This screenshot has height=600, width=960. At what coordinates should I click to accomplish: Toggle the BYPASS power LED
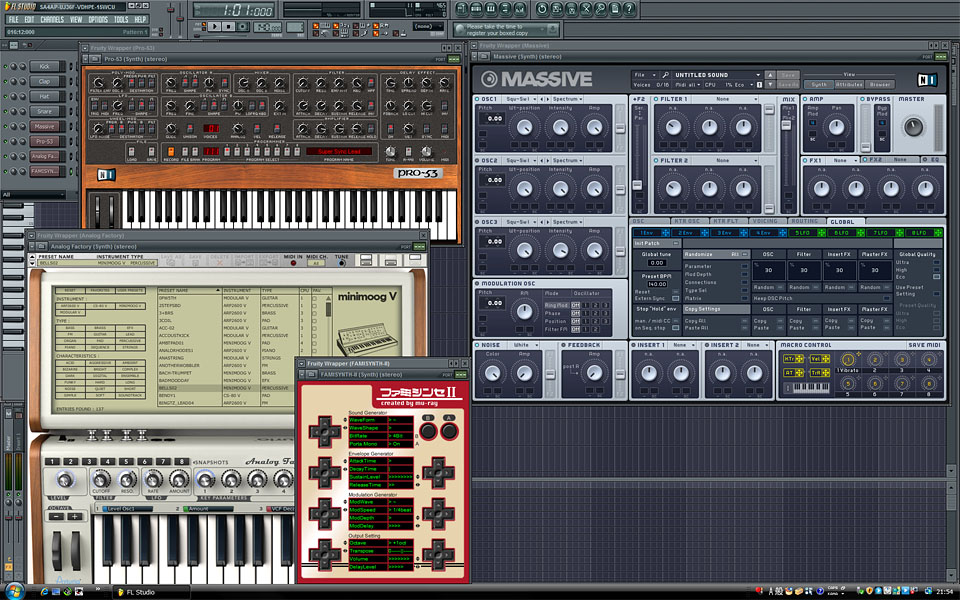(862, 99)
